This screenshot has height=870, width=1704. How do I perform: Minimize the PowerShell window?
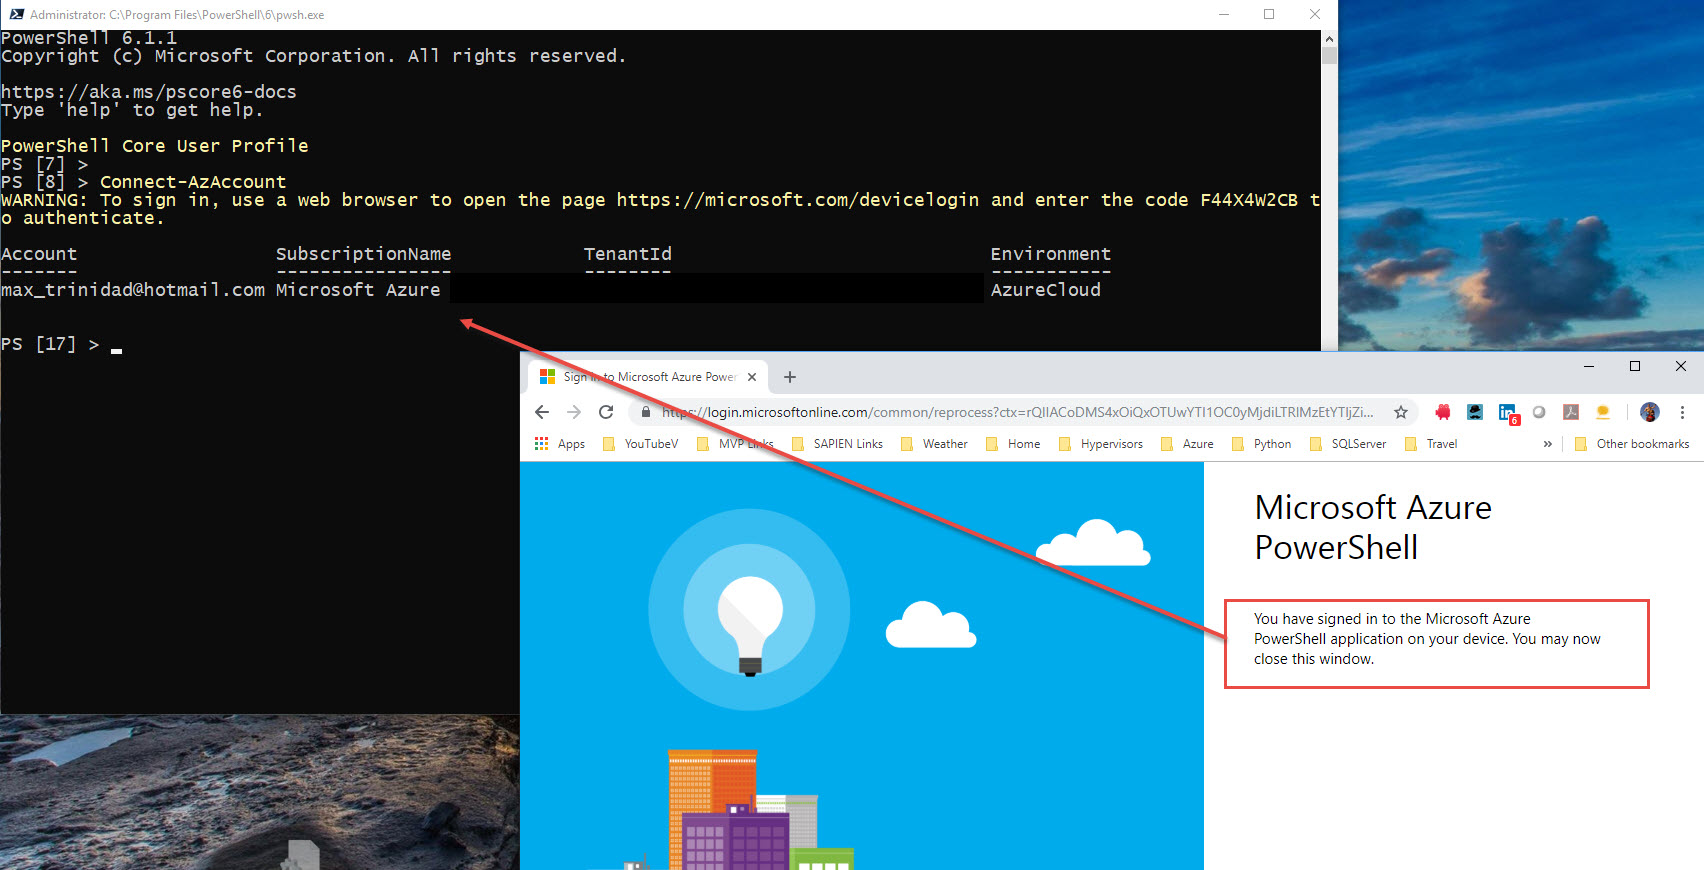point(1224,14)
